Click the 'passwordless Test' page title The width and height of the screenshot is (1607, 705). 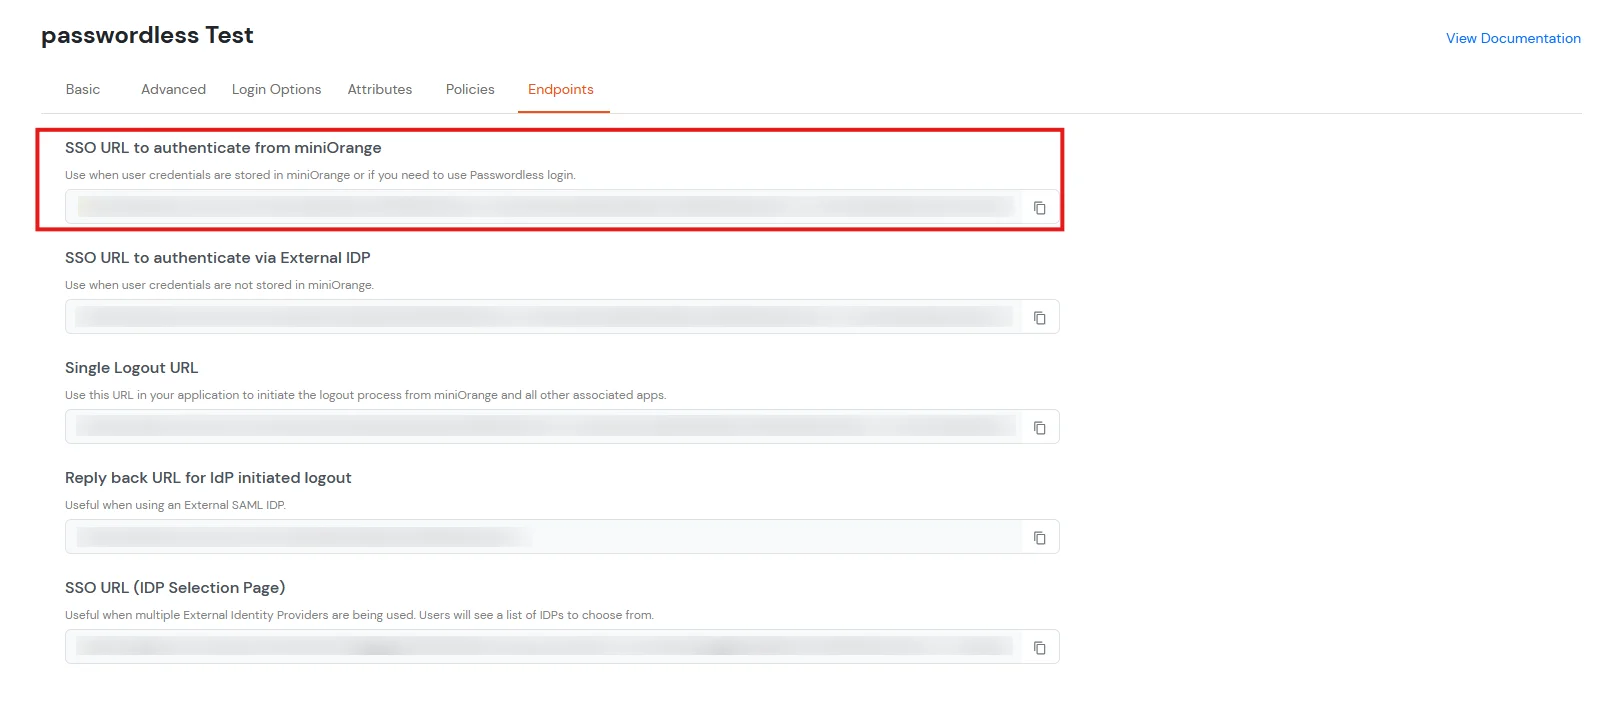(147, 36)
